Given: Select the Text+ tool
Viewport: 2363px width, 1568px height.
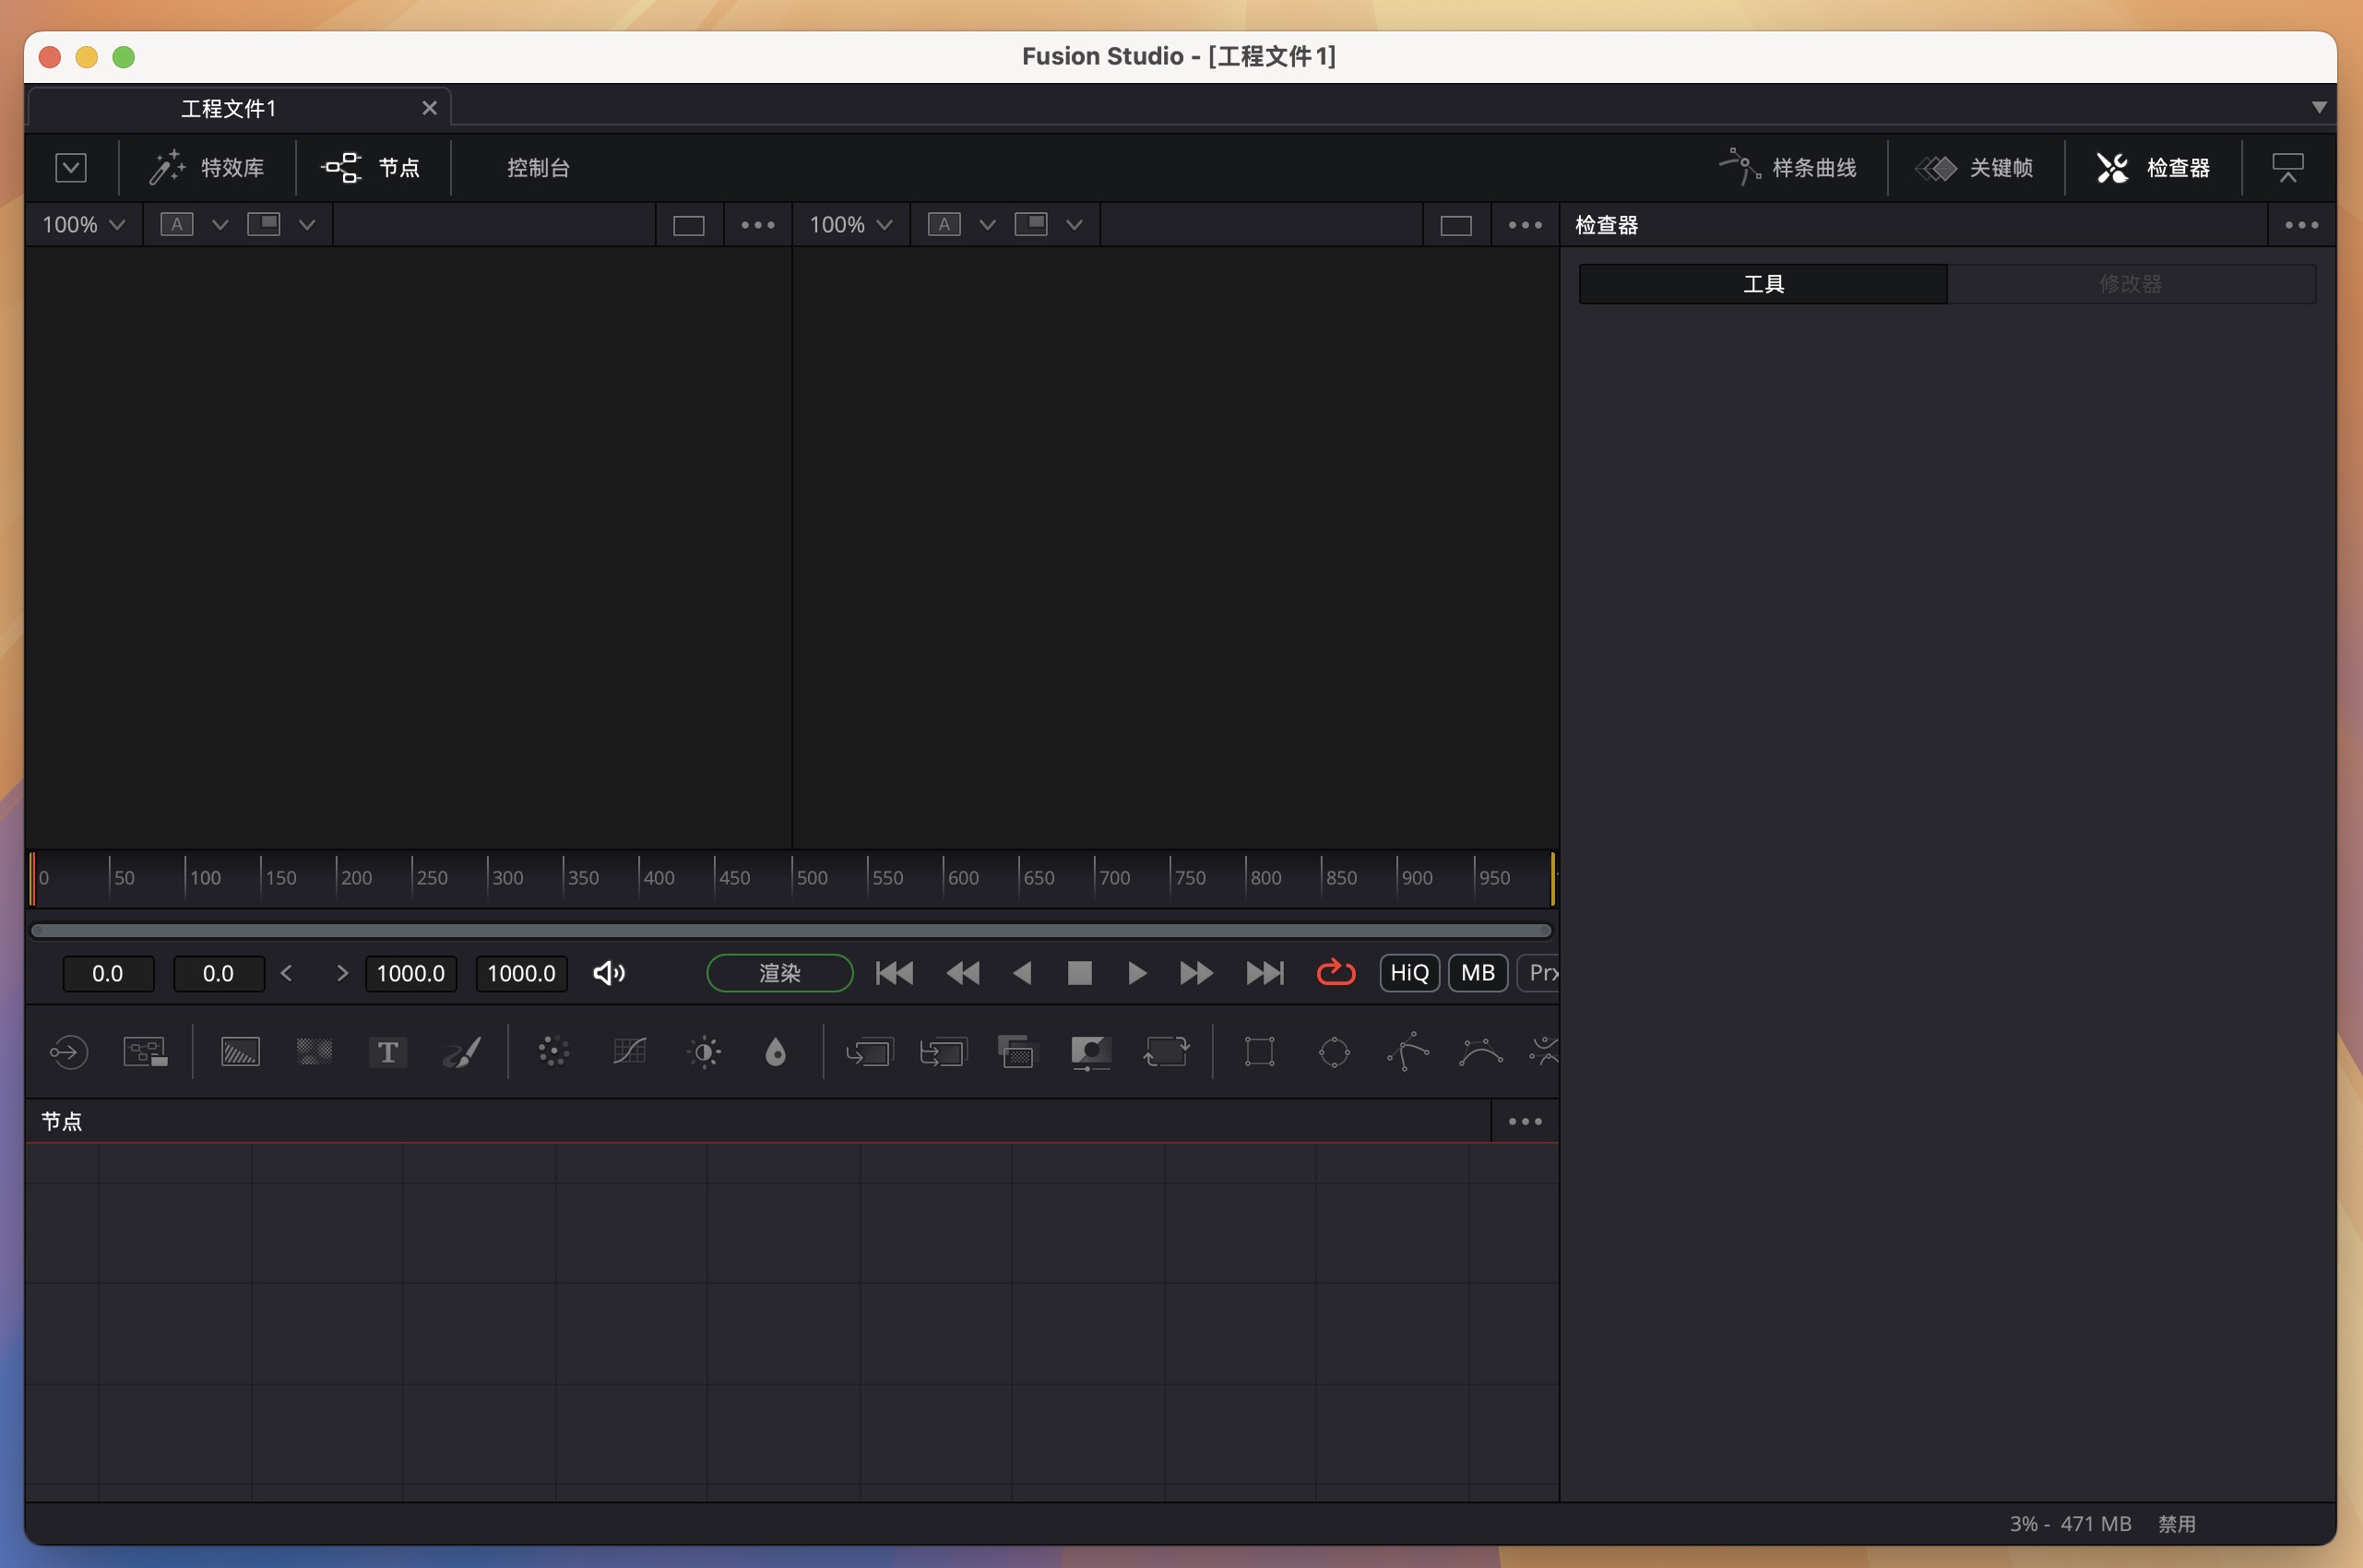Looking at the screenshot, I should [387, 1051].
